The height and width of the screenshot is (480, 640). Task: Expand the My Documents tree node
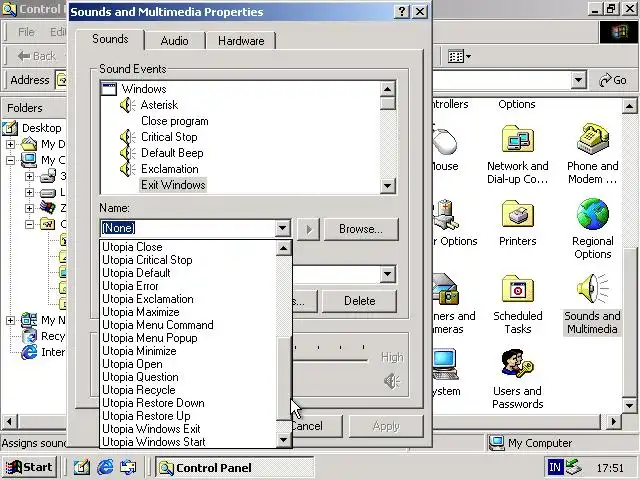(x=11, y=144)
